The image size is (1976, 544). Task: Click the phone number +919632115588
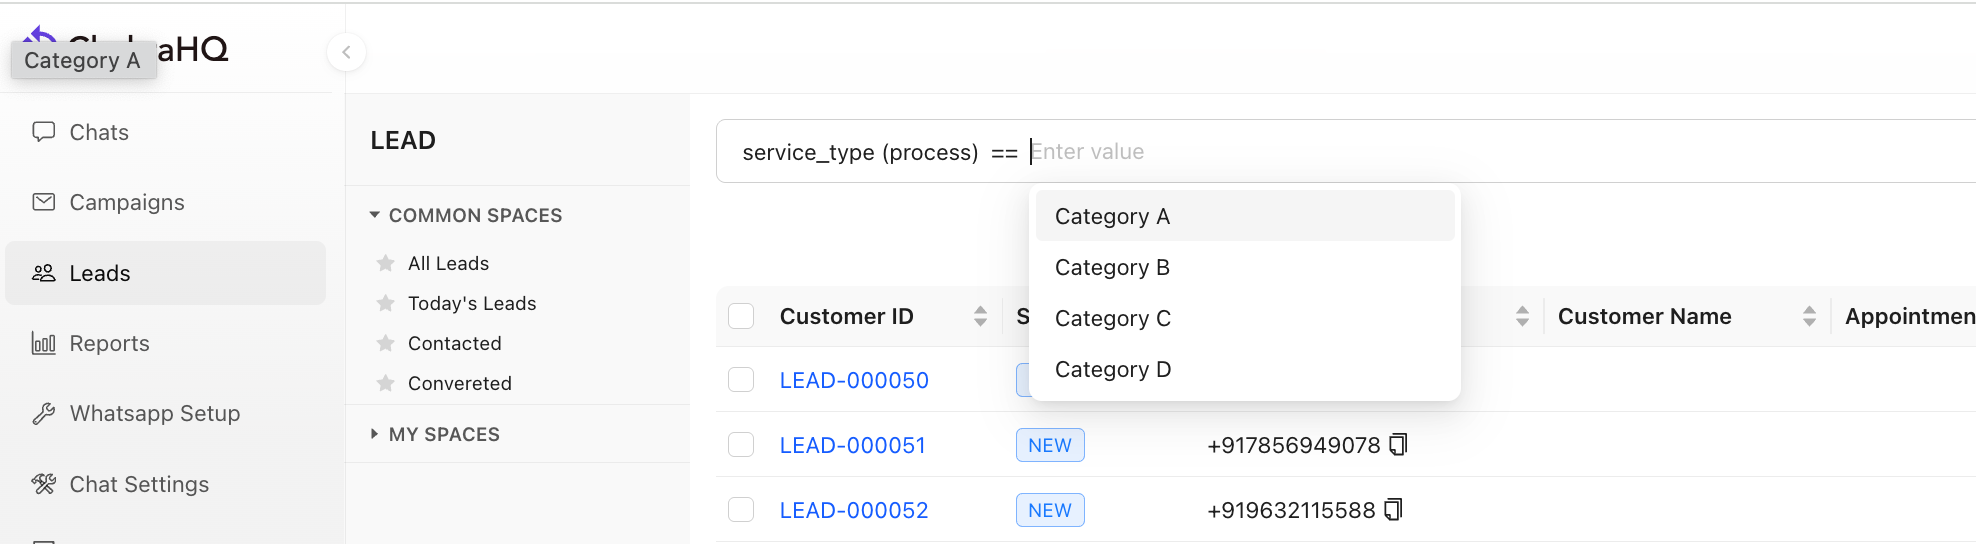coord(1291,510)
